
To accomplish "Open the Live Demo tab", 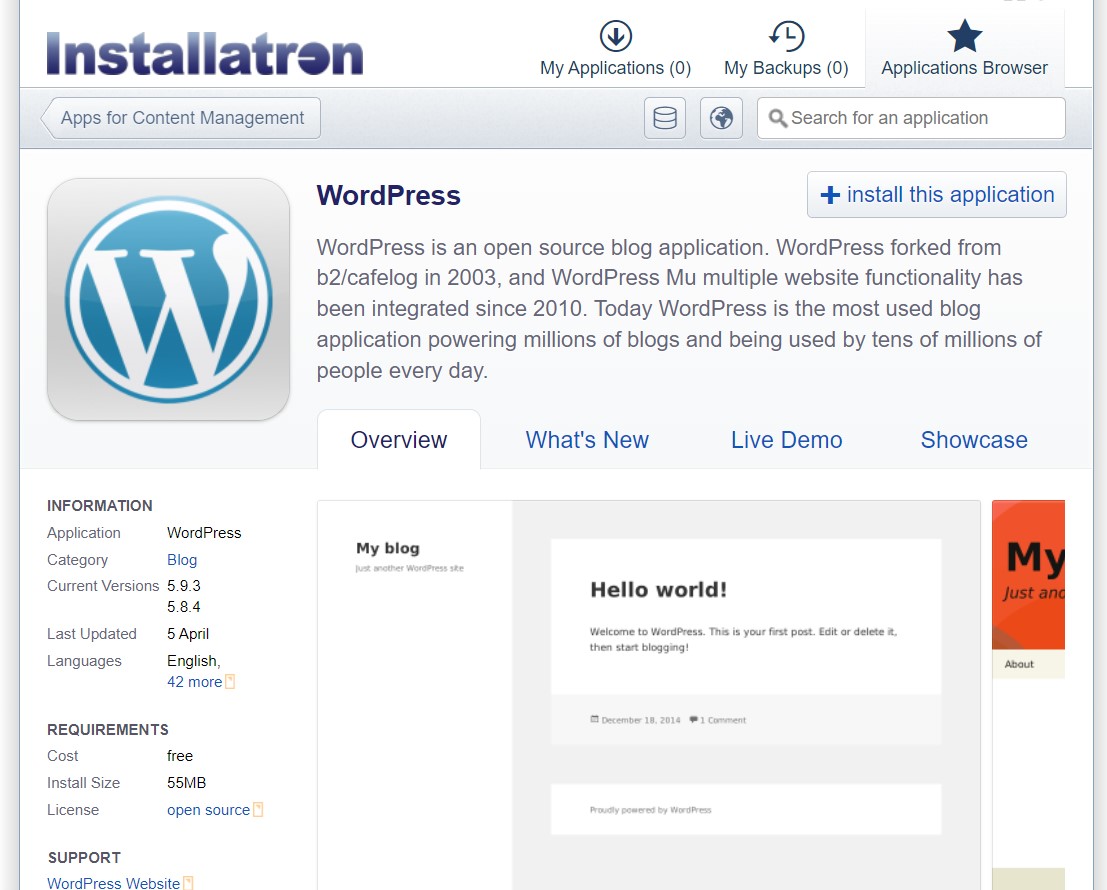I will 786,440.
